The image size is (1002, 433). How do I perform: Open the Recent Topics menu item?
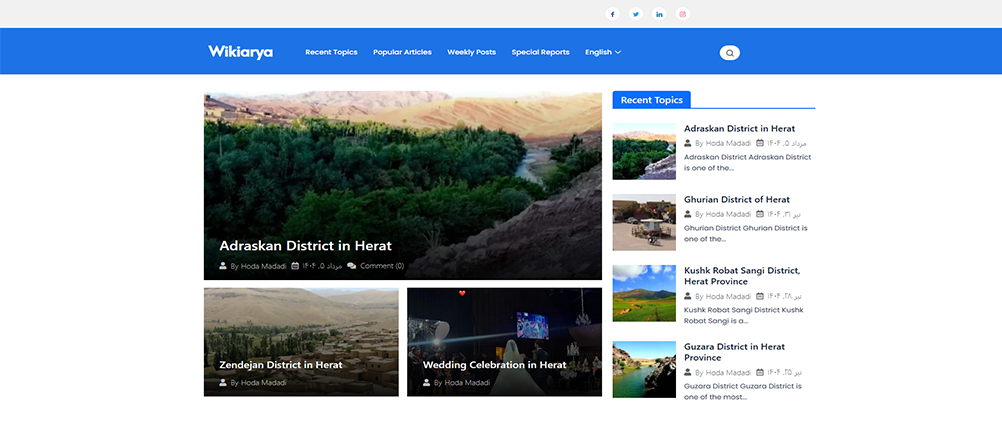pos(331,52)
